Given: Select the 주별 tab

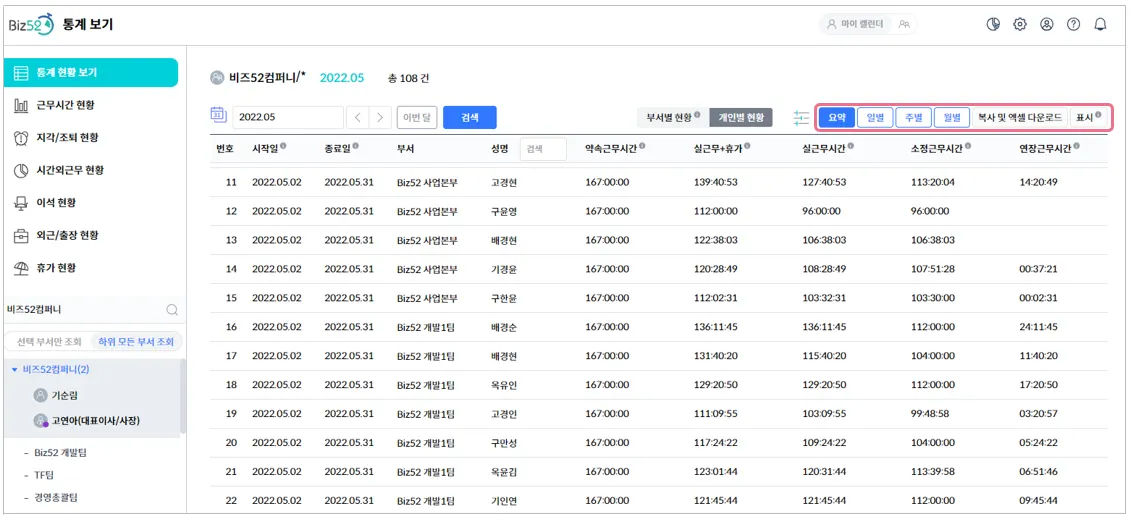Looking at the screenshot, I should pyautogui.click(x=914, y=117).
